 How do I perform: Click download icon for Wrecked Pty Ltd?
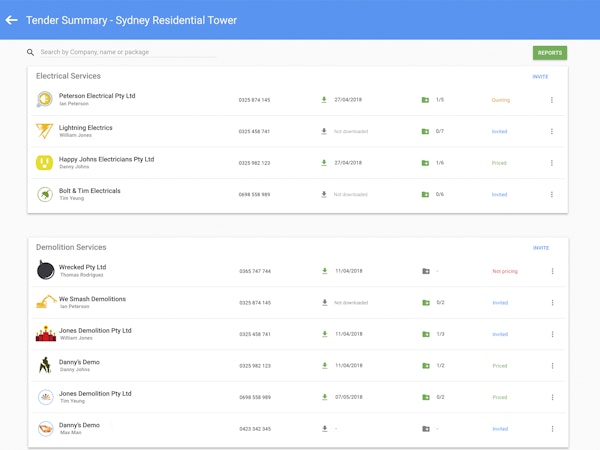324,271
